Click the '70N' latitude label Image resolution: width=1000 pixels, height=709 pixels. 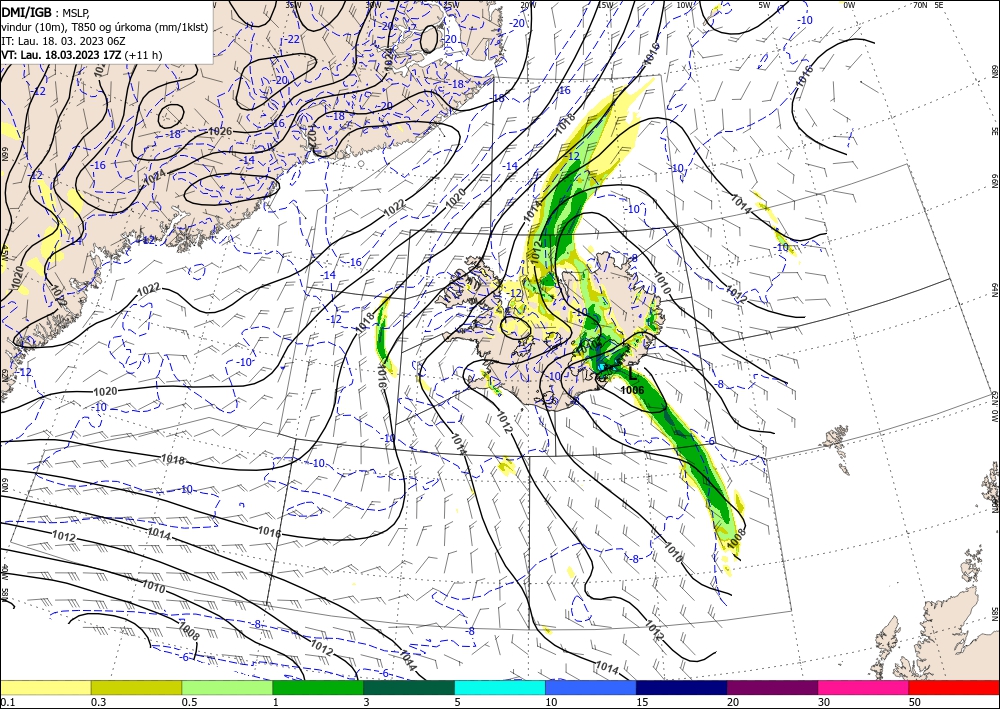[920, 5]
